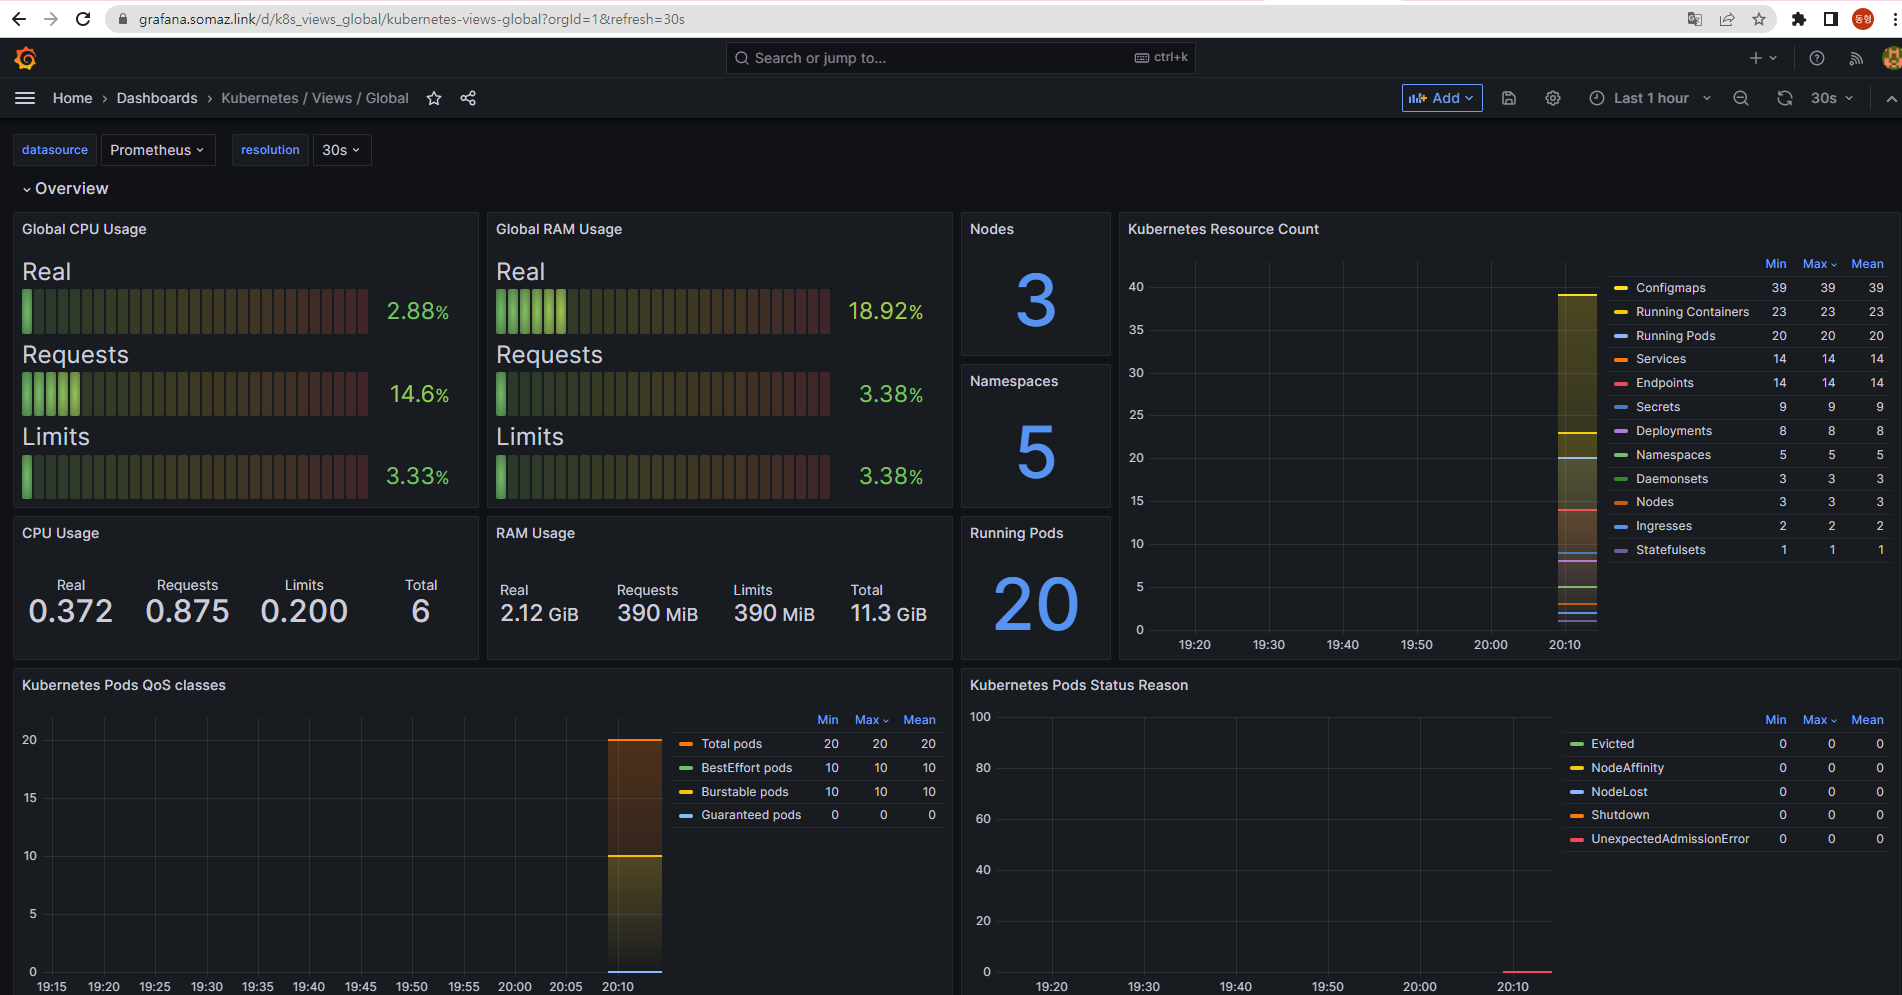Open the news feed RSS icon
Viewport: 1902px width, 995px height.
click(1856, 58)
